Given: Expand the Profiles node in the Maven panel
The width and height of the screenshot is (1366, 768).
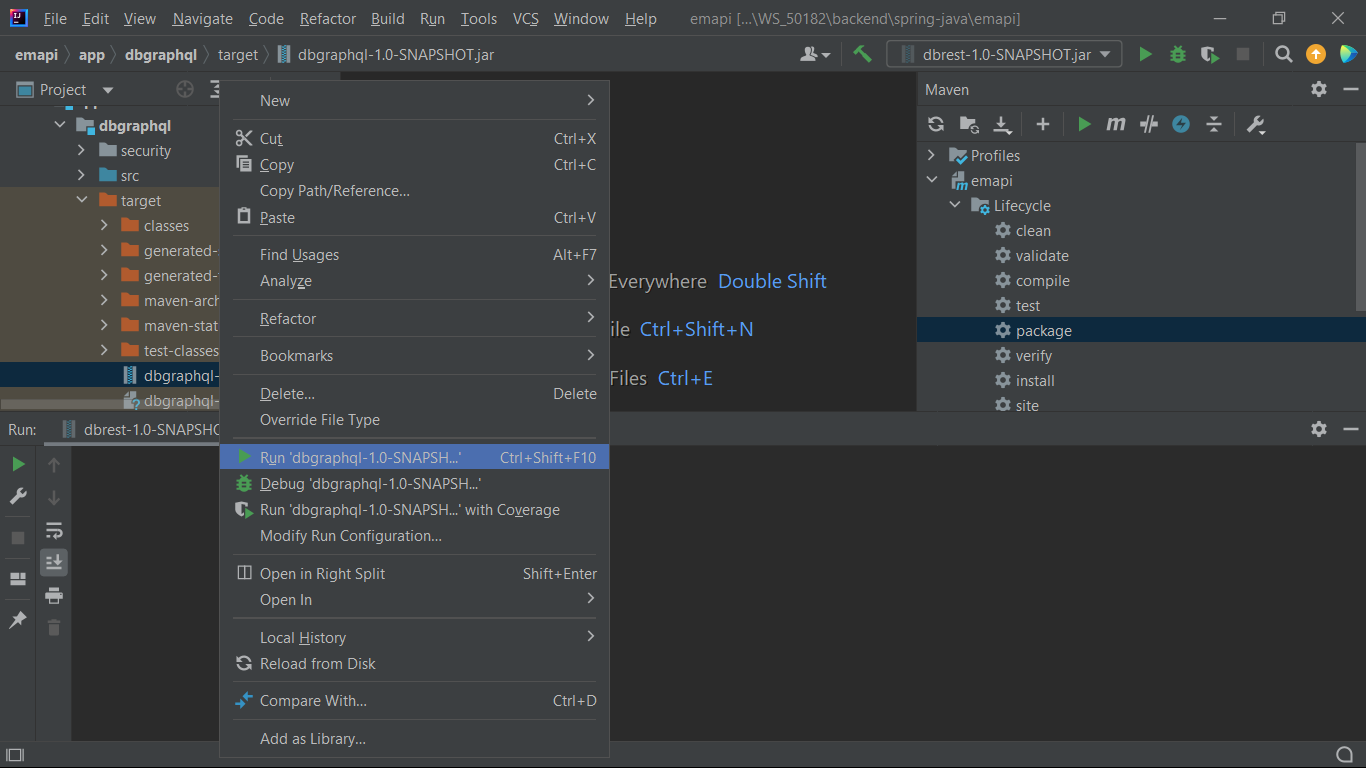Looking at the screenshot, I should point(932,156).
